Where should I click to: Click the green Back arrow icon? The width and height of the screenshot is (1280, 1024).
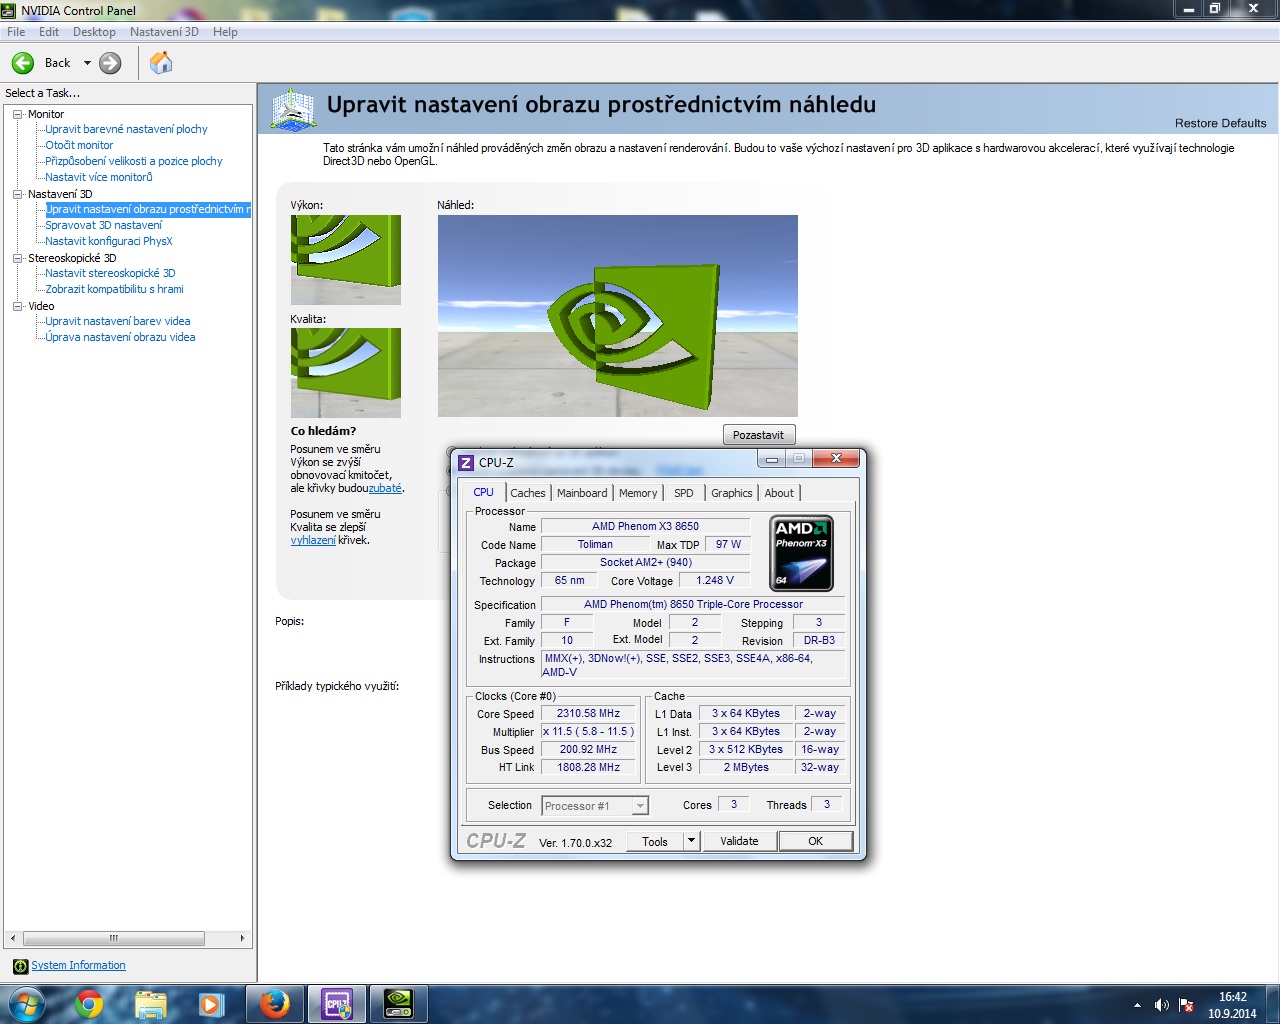[23, 63]
